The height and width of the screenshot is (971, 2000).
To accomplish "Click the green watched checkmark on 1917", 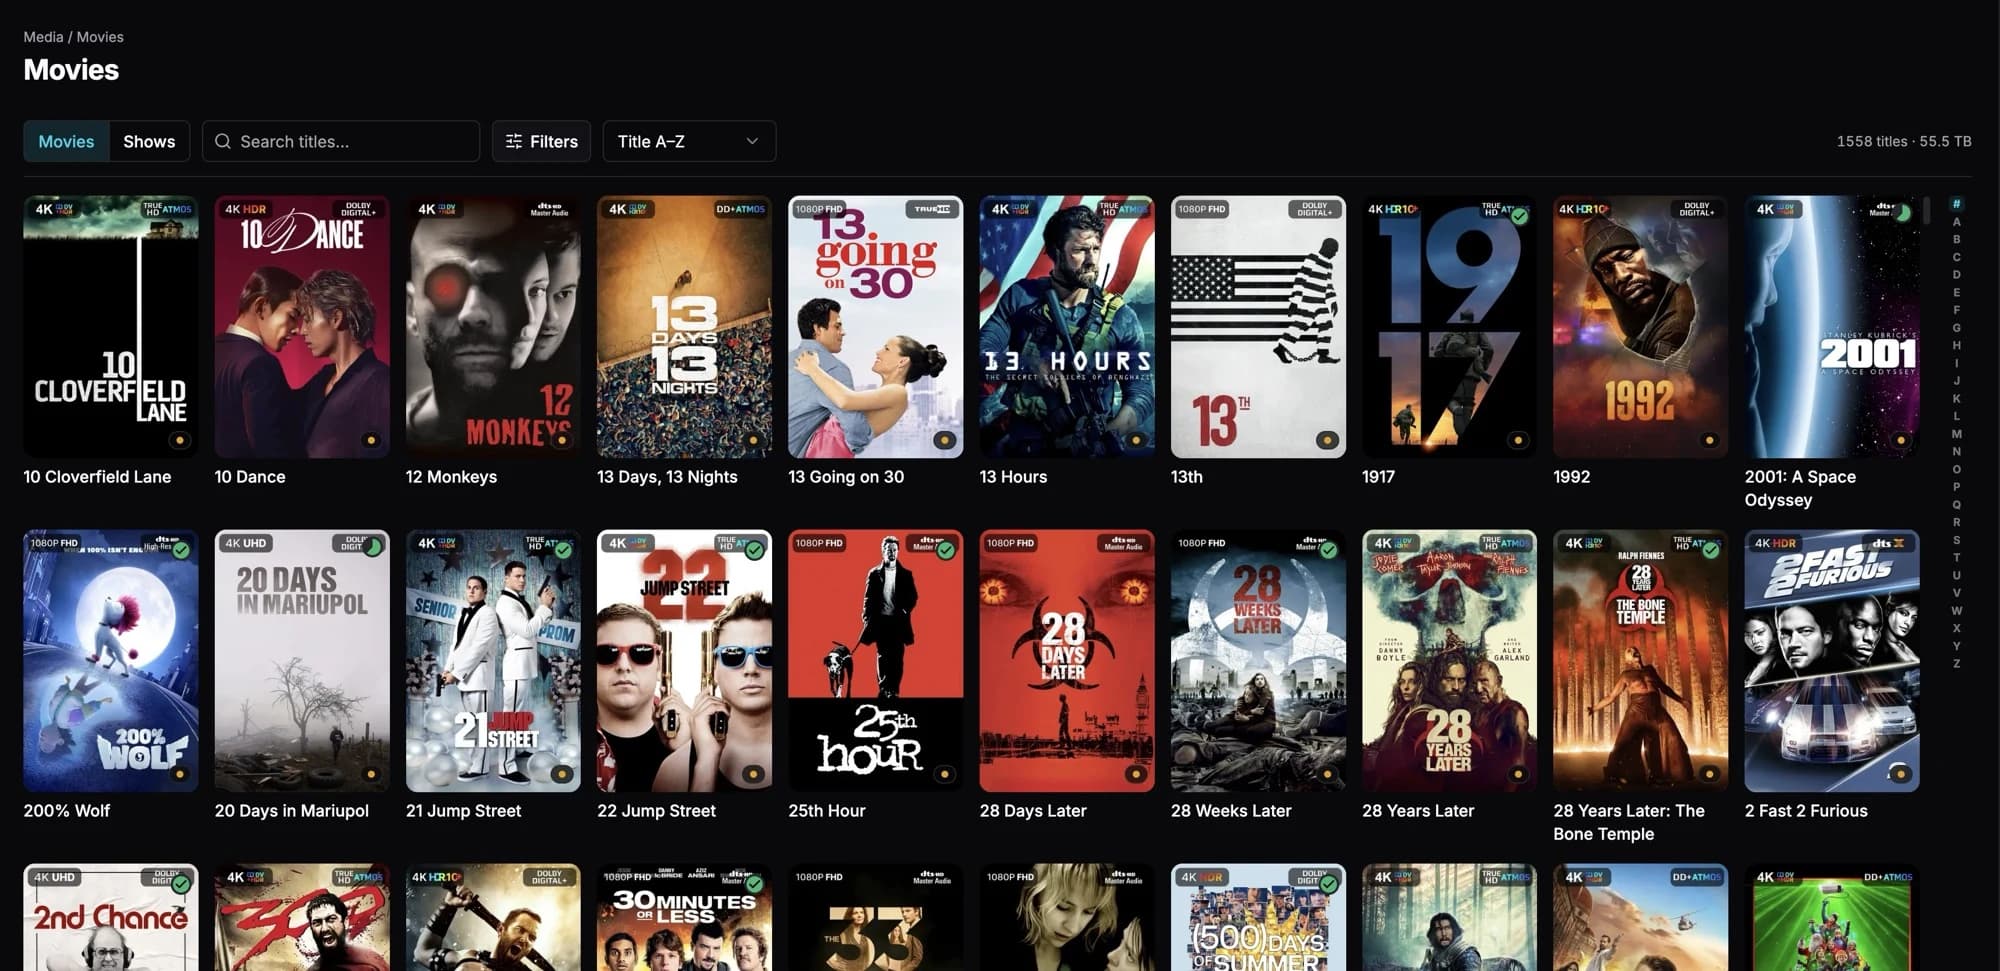I will pos(1520,215).
